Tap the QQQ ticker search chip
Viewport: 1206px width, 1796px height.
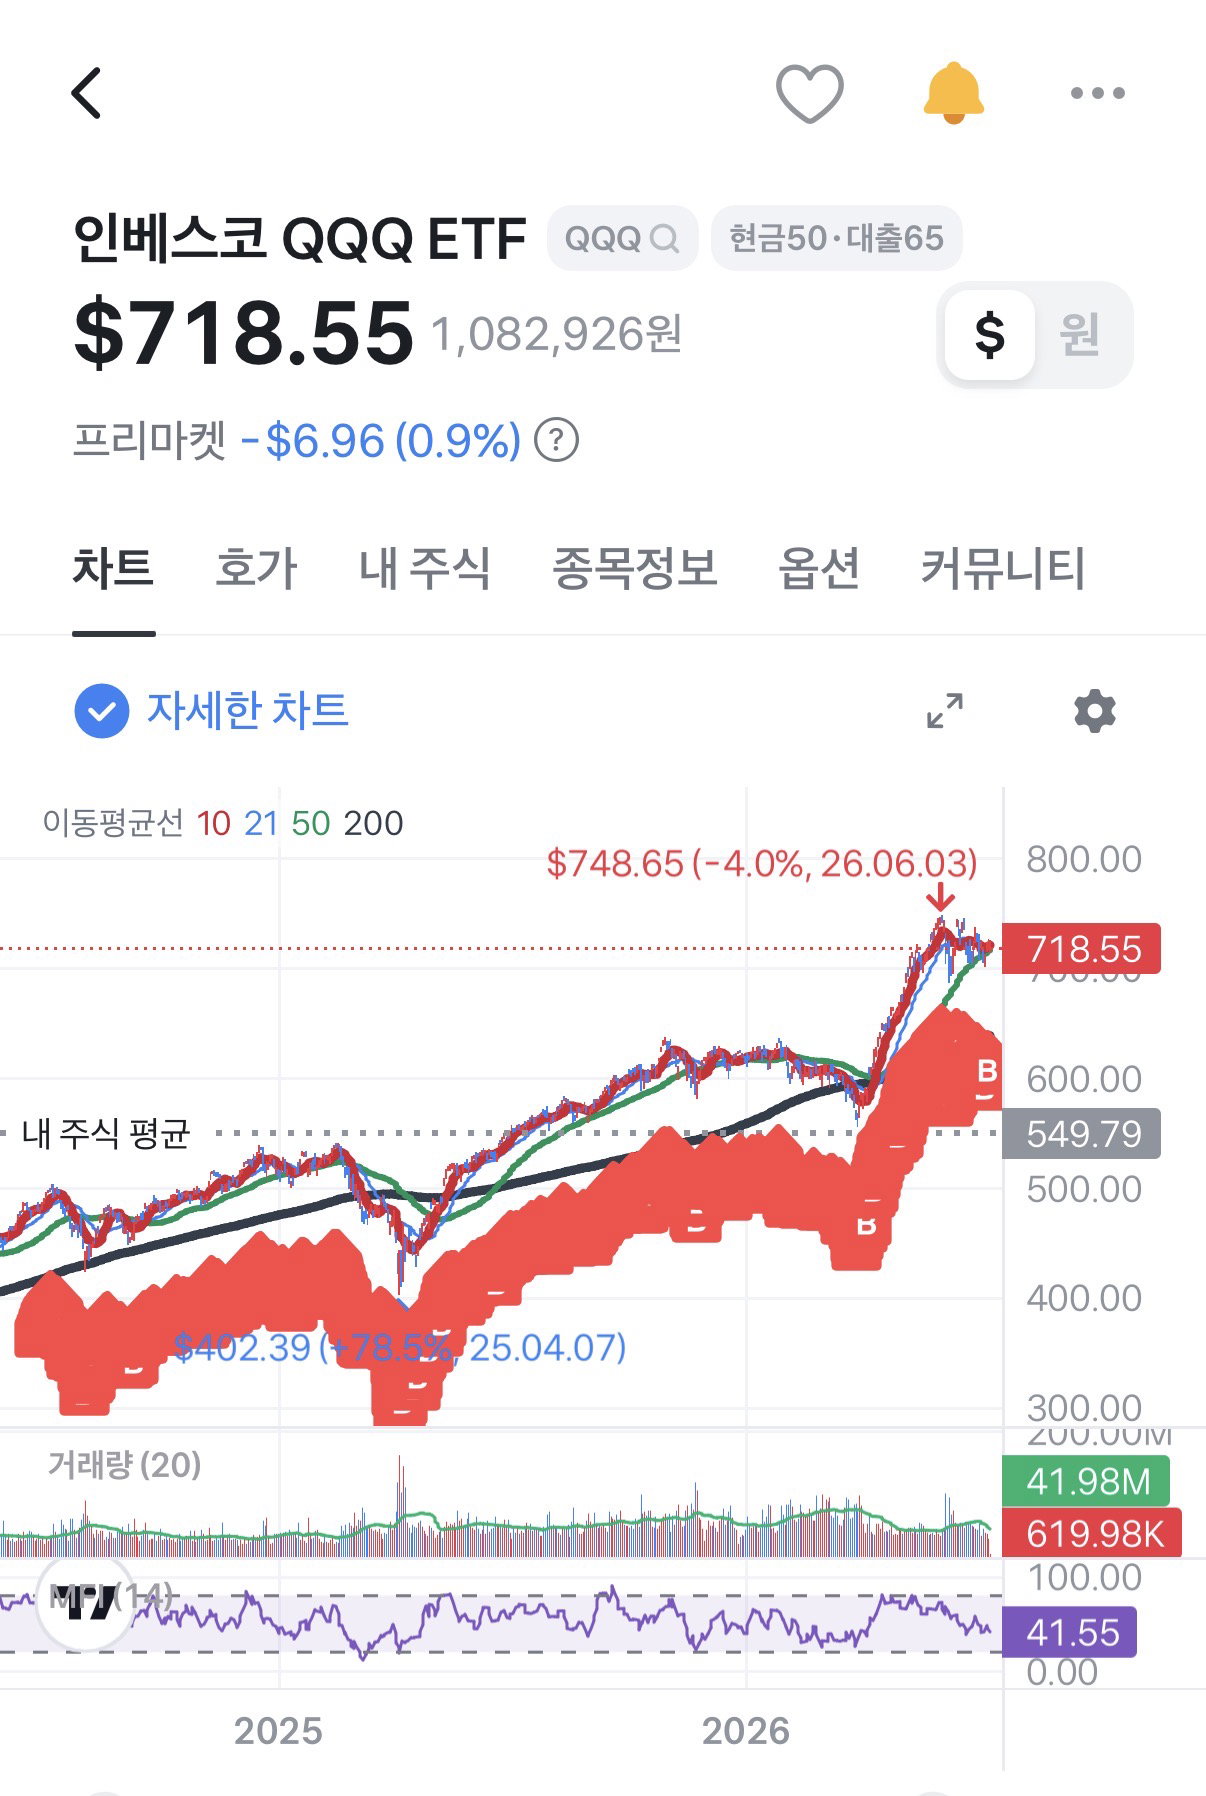622,238
